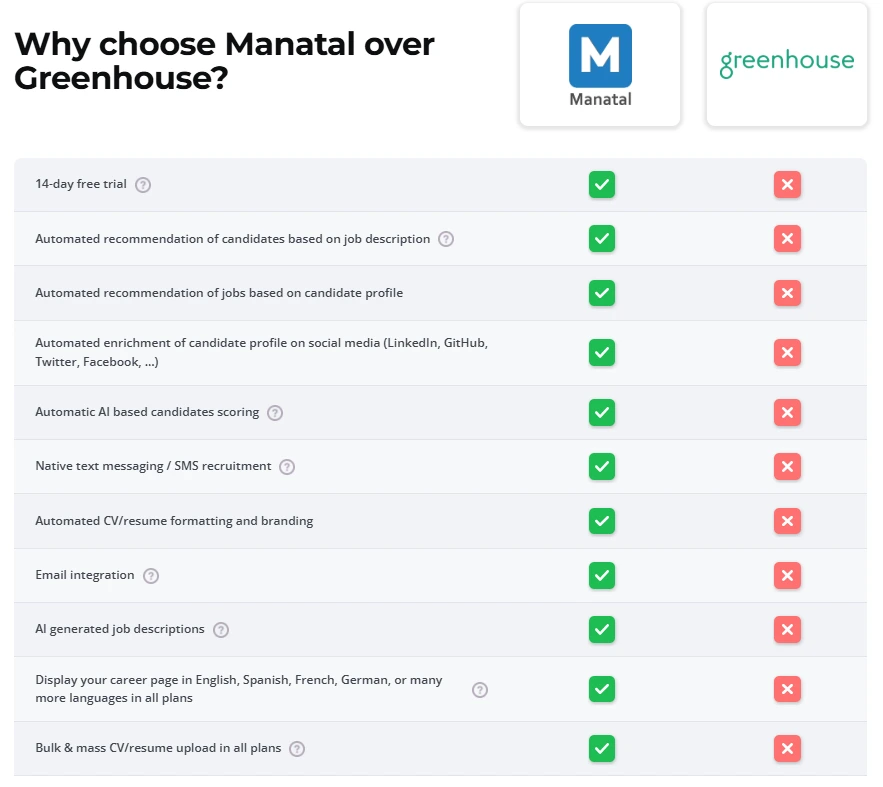This screenshot has height=787, width=883.
Task: Select the Manatal column header card
Action: point(599,64)
